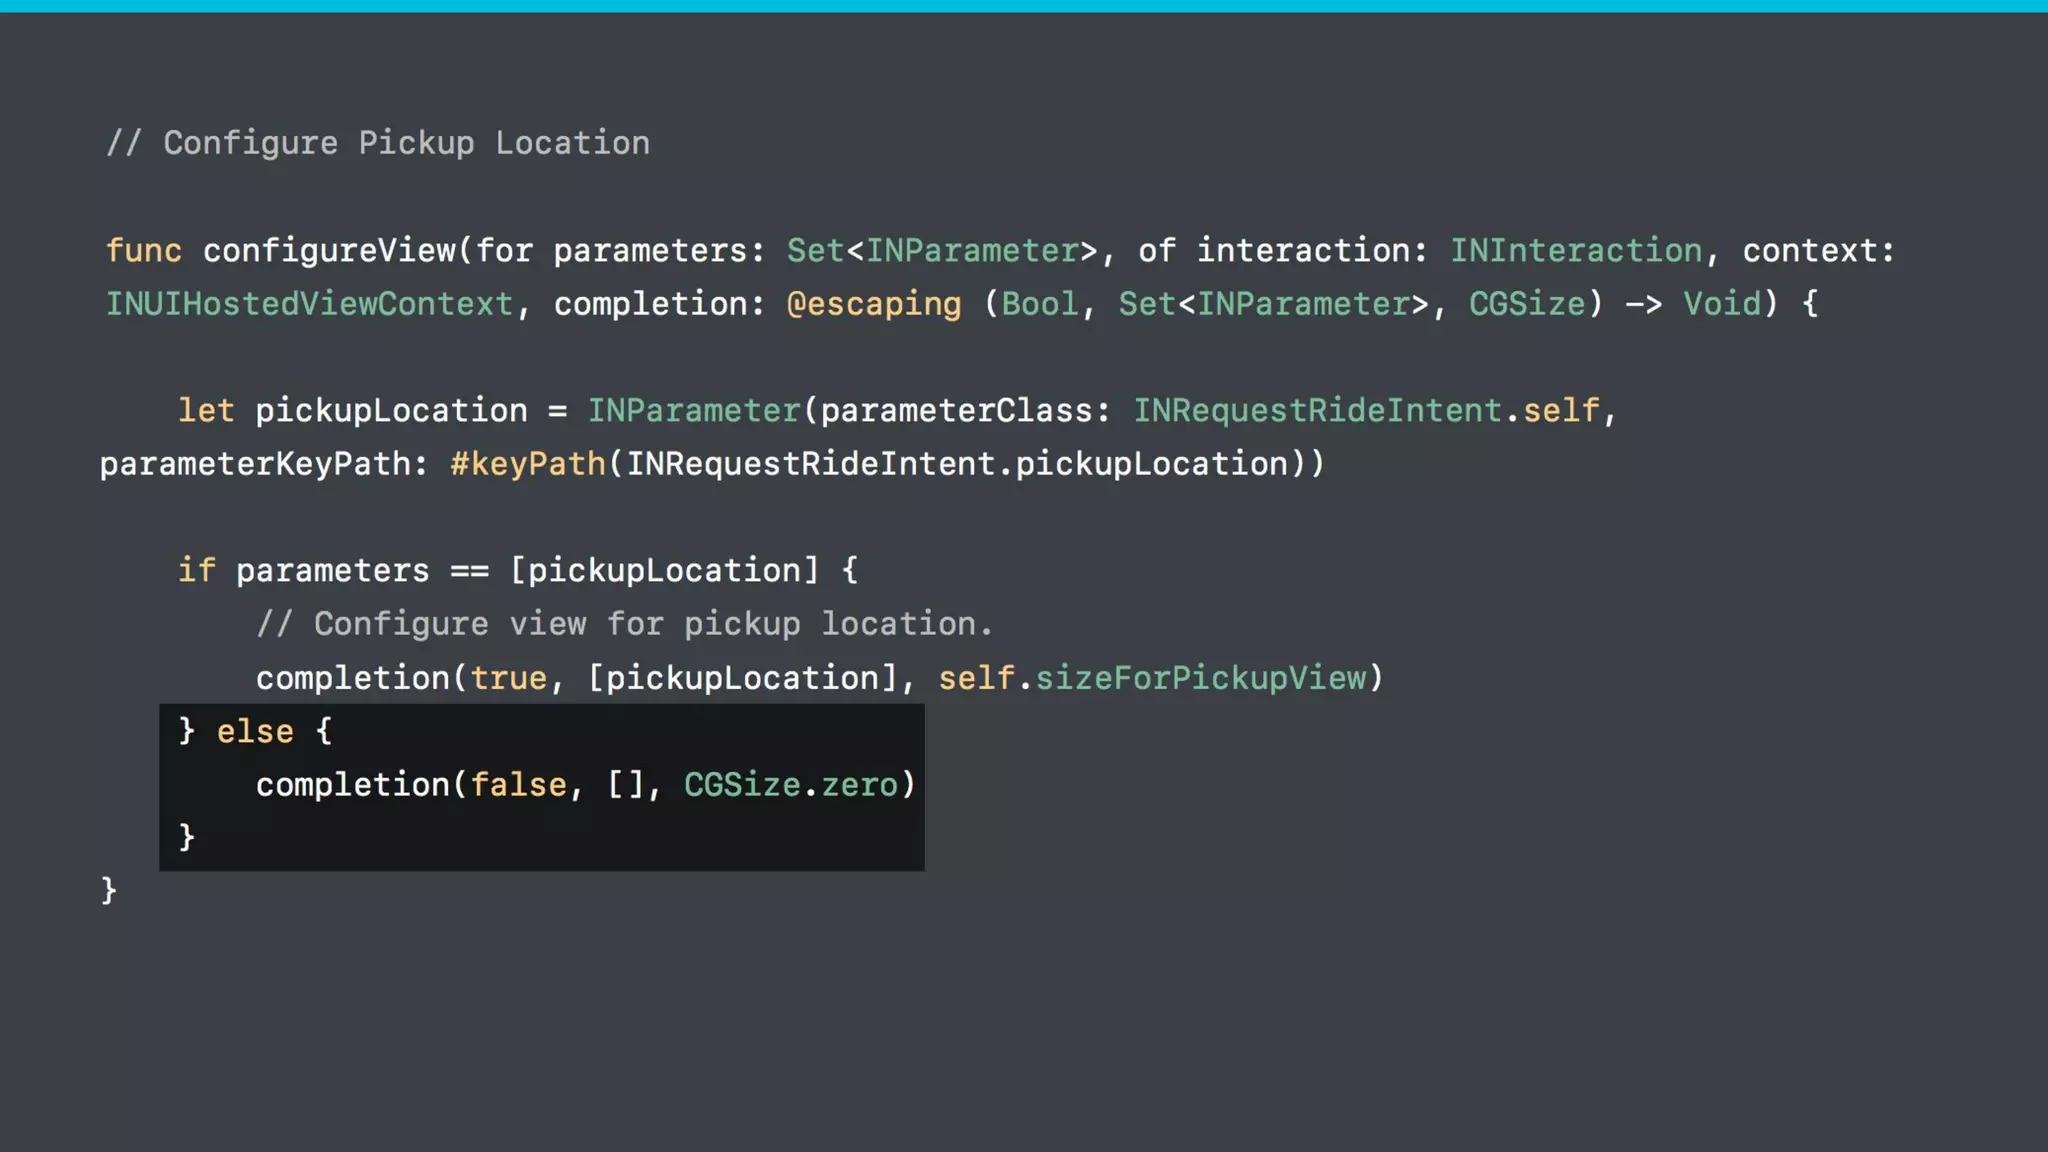Click the sizeForPickupView property
2048x1152 pixels.
click(x=1200, y=678)
